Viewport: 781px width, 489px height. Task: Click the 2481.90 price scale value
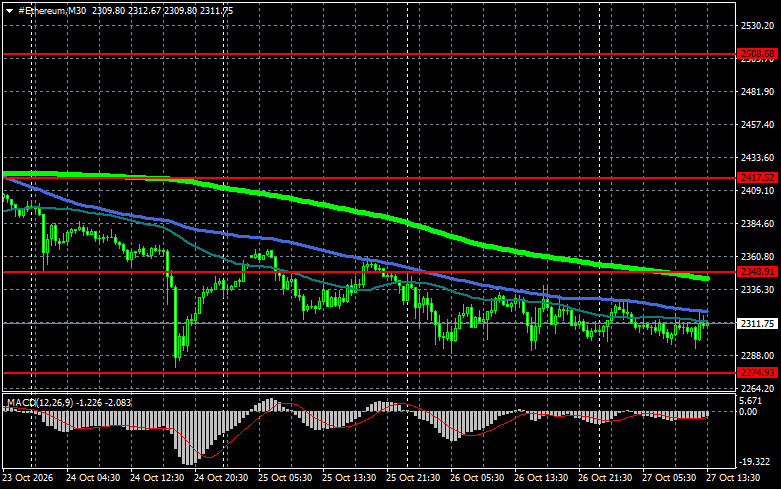coord(758,92)
